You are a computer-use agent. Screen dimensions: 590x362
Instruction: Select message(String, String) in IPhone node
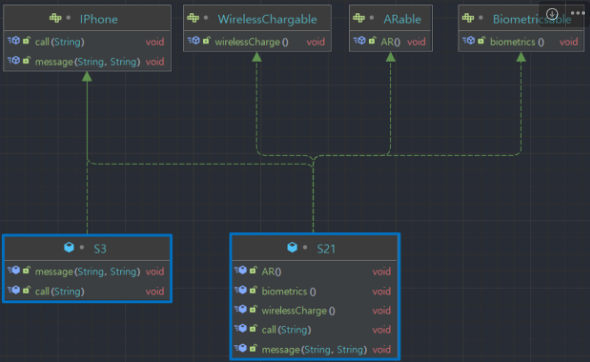87,62
